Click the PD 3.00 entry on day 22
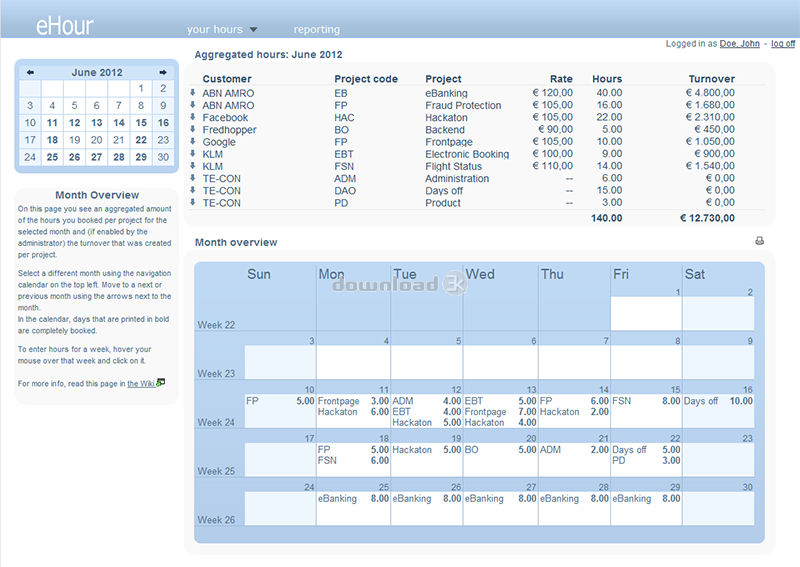 click(646, 460)
